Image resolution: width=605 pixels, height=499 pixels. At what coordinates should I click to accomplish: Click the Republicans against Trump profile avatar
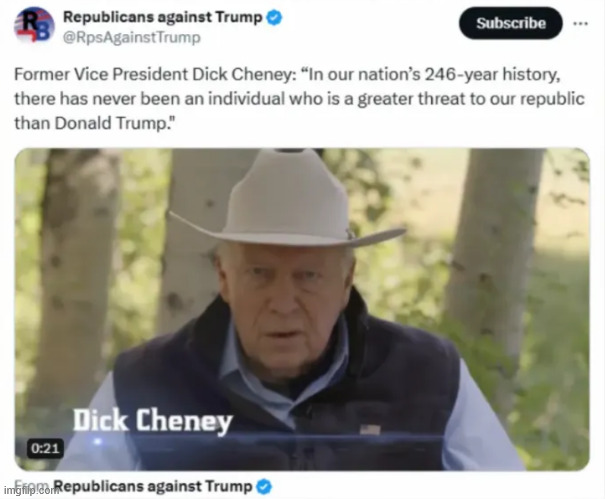pos(34,25)
